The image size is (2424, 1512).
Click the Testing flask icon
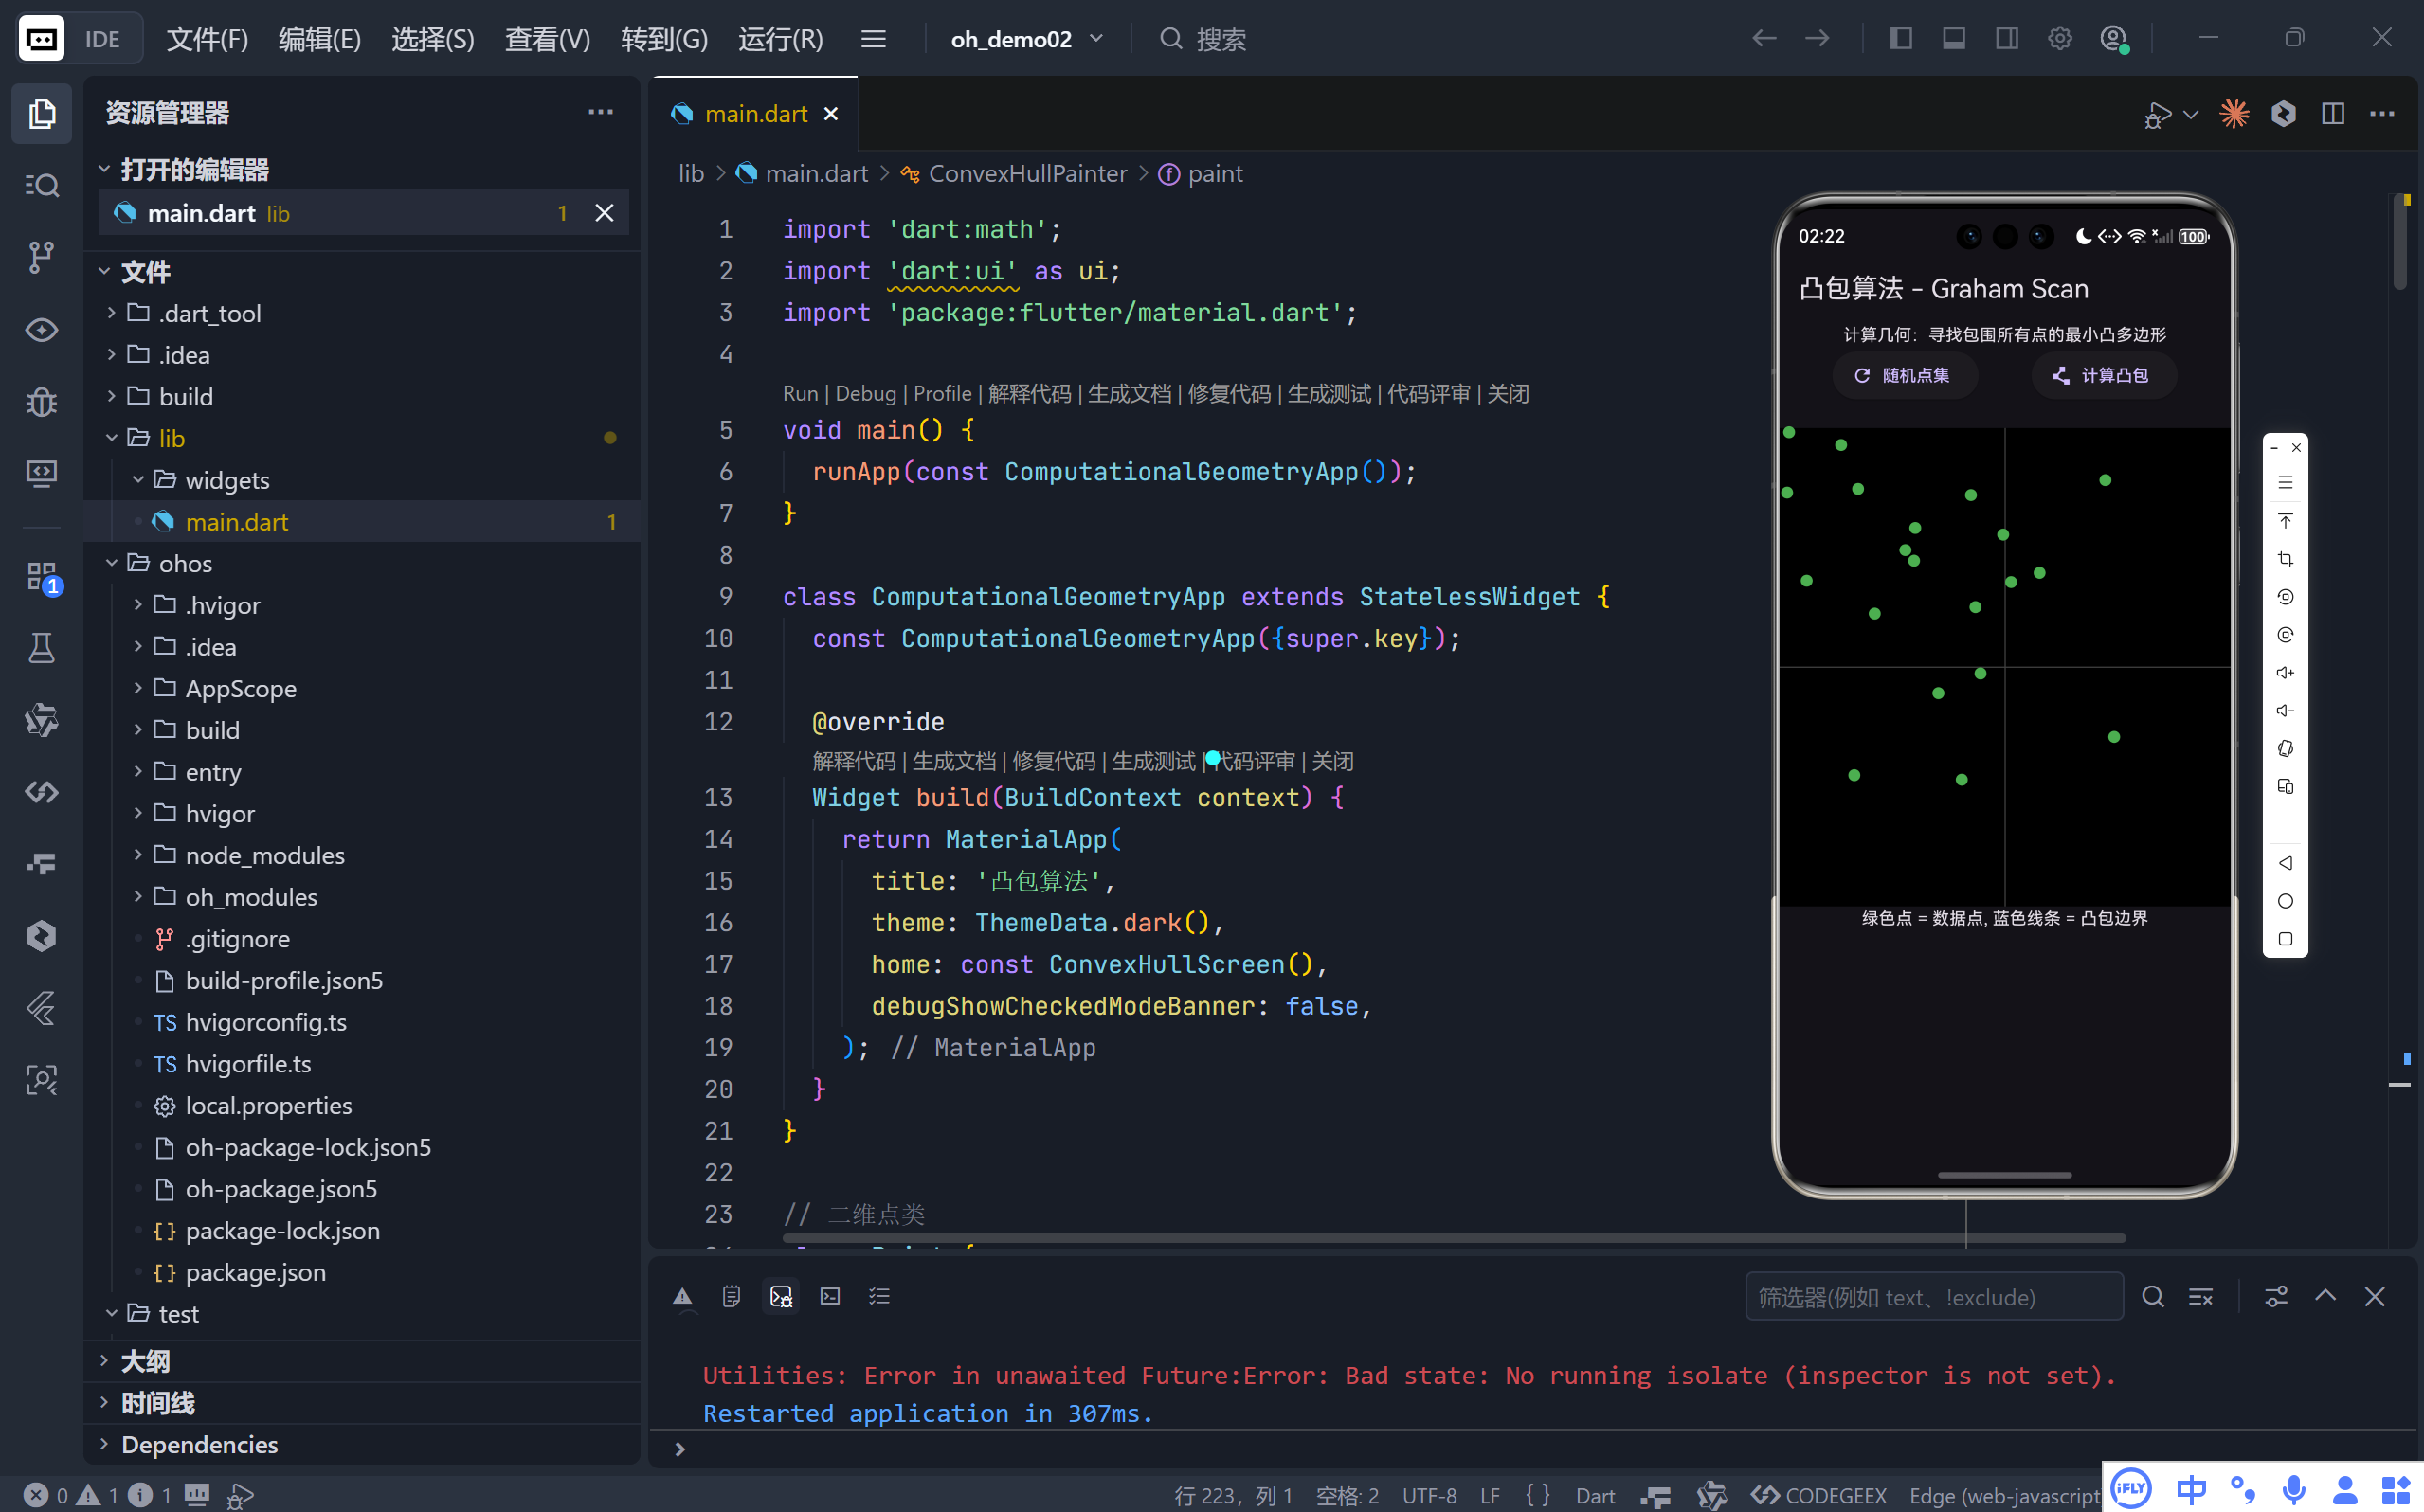pyautogui.click(x=41, y=649)
